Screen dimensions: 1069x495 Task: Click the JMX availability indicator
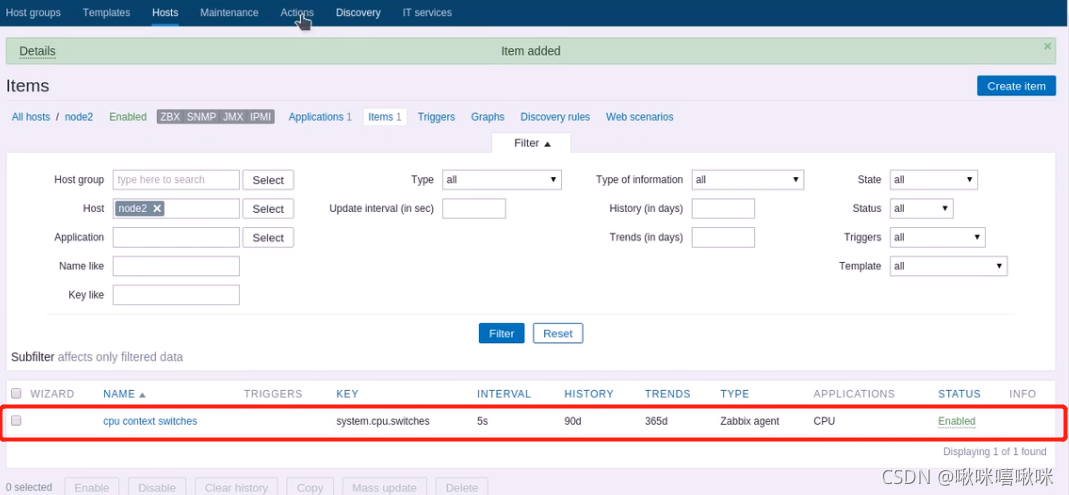coord(233,117)
